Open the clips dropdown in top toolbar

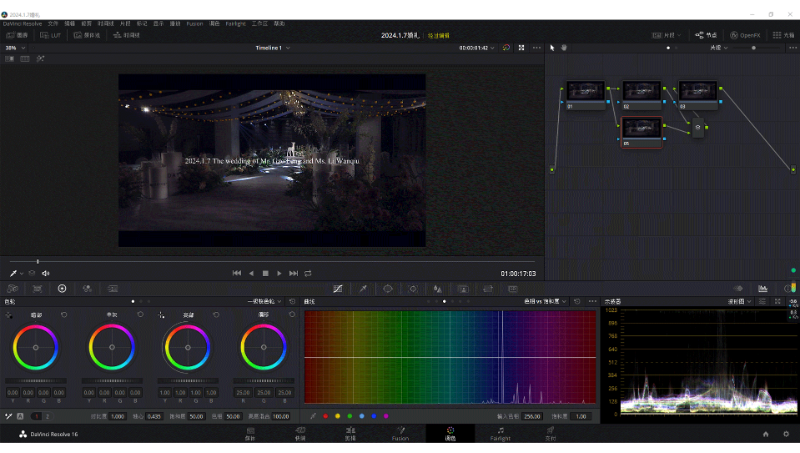[x=666, y=35]
